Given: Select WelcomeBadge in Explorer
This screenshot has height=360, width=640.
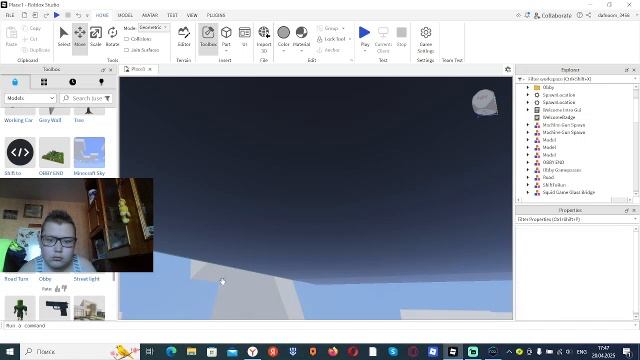Looking at the screenshot, I should pyautogui.click(x=559, y=118).
